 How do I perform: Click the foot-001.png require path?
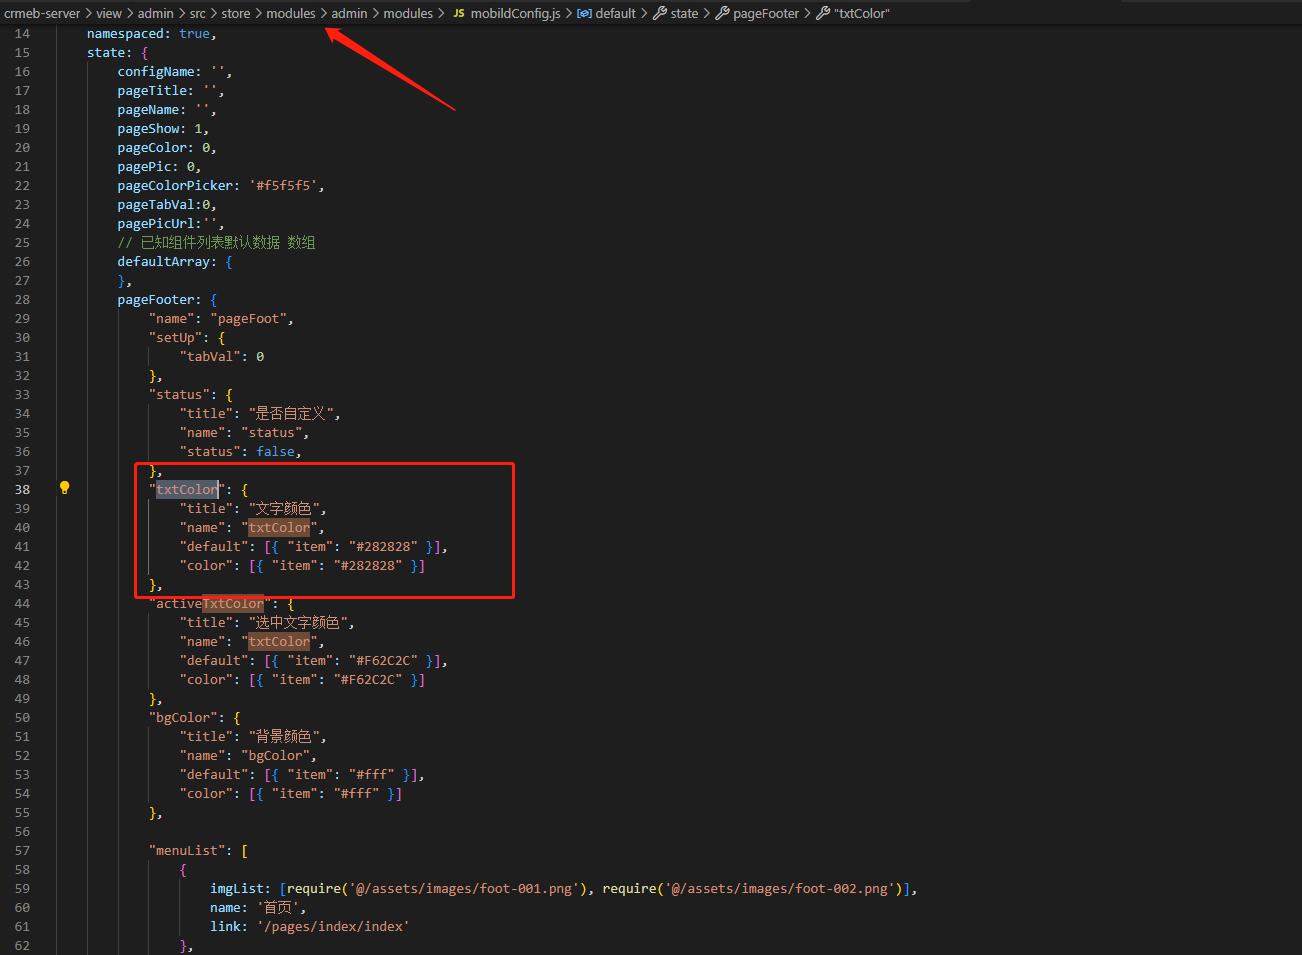click(x=464, y=888)
